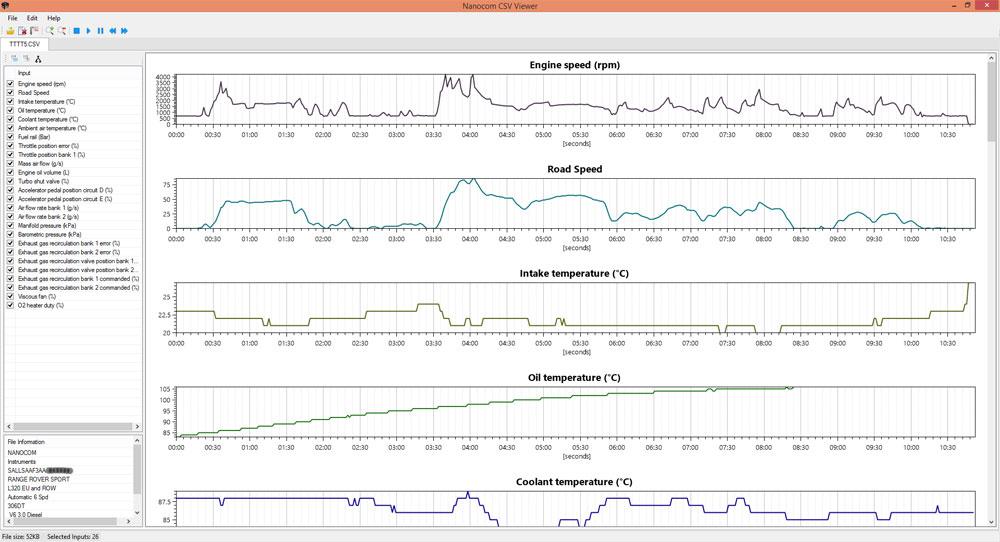Viewport: 1000px width, 542px height.
Task: Open the File menu
Action: point(12,18)
